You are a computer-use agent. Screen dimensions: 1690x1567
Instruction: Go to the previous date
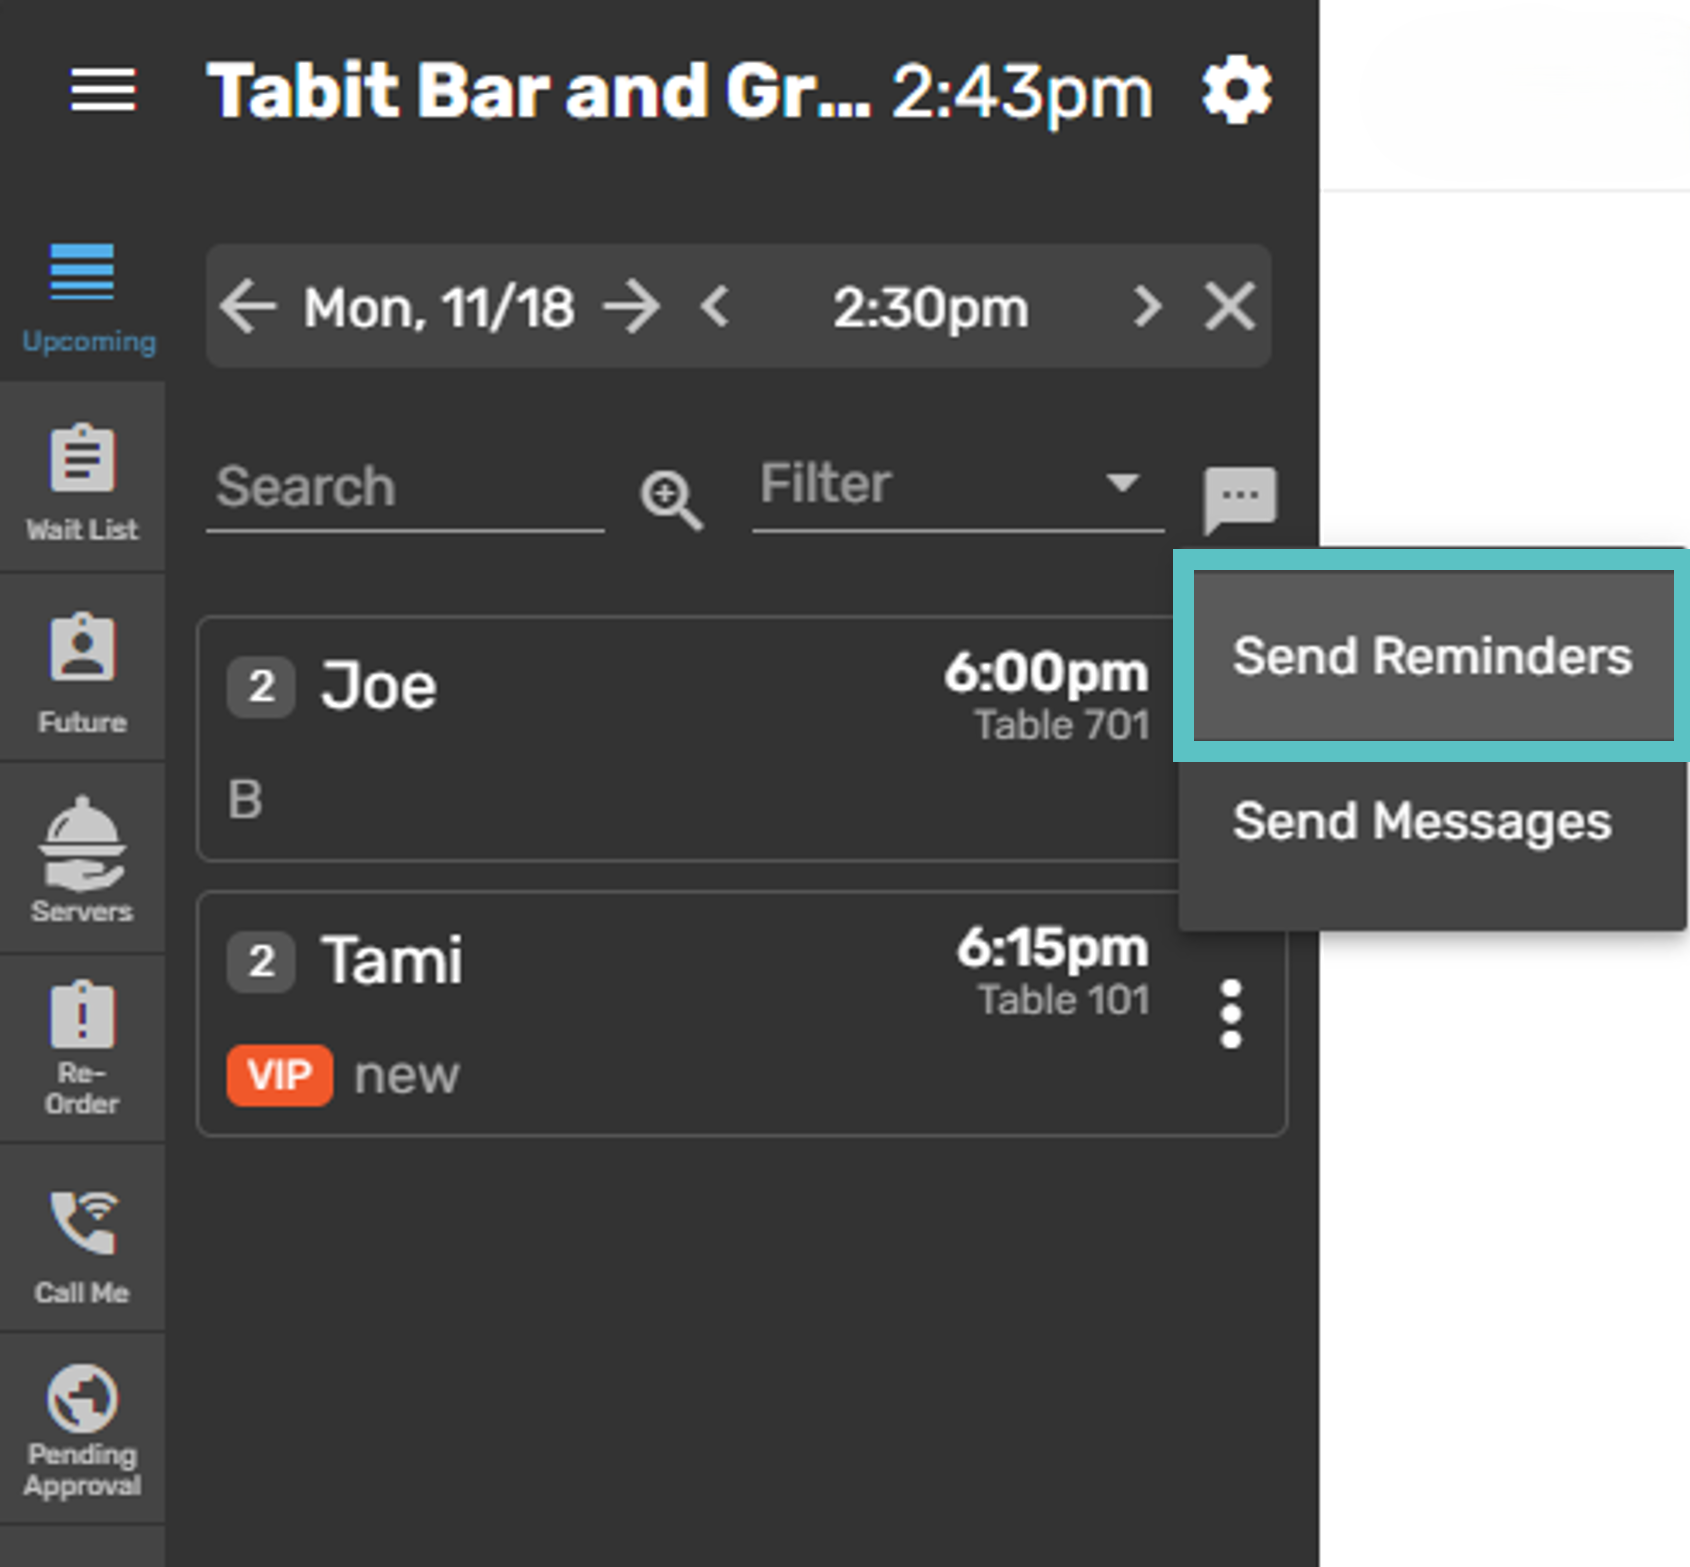(247, 306)
